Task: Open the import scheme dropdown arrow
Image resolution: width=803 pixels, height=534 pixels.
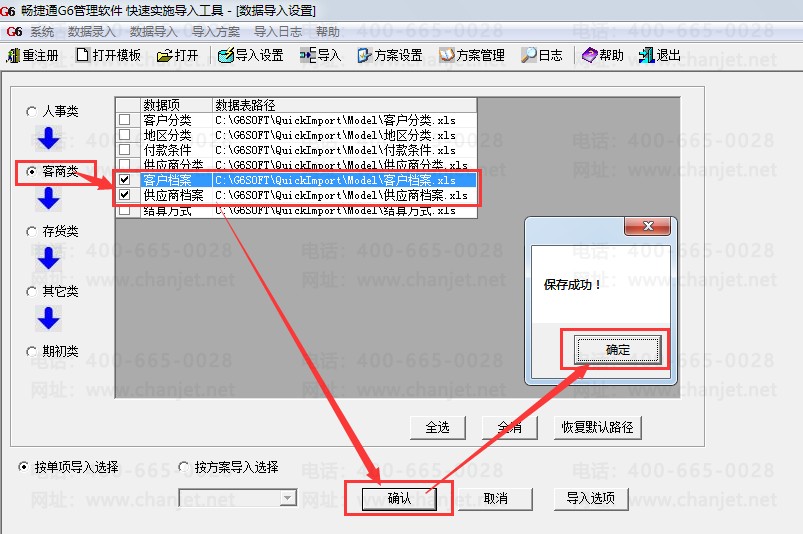Action: click(288, 498)
